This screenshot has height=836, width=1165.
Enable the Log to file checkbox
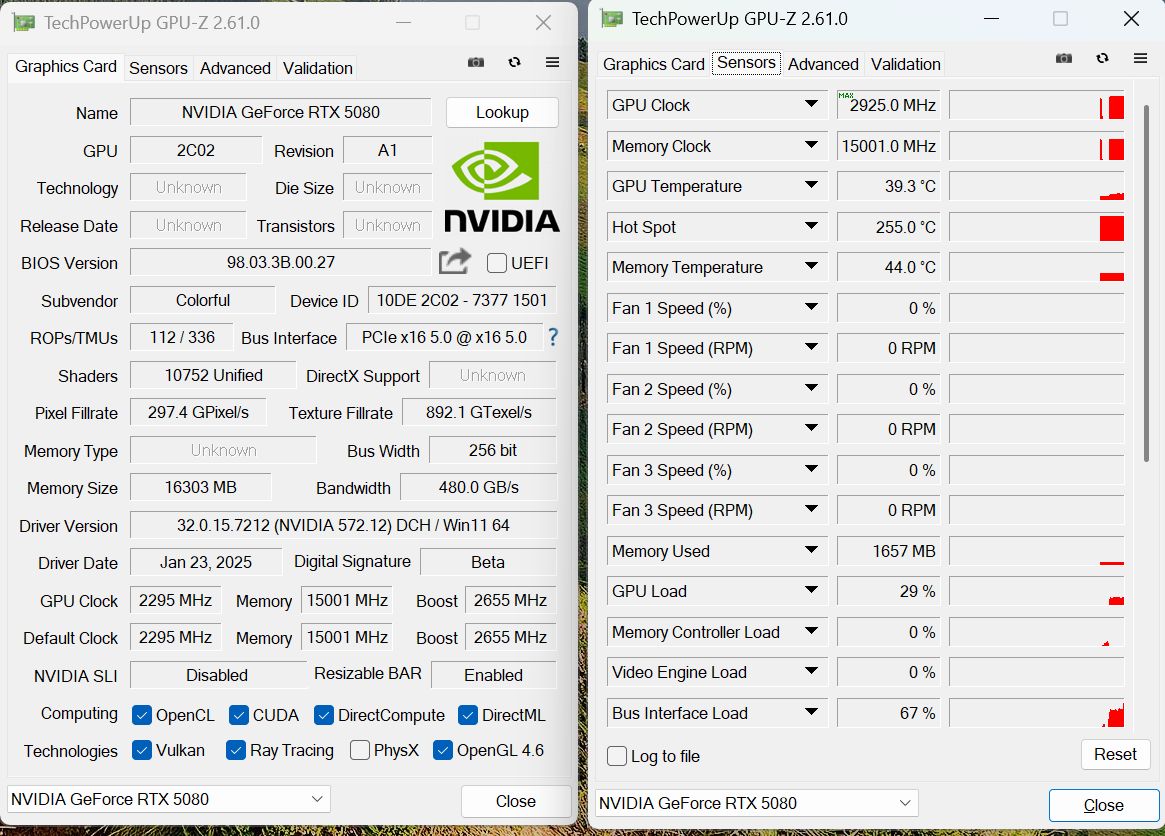coord(617,756)
